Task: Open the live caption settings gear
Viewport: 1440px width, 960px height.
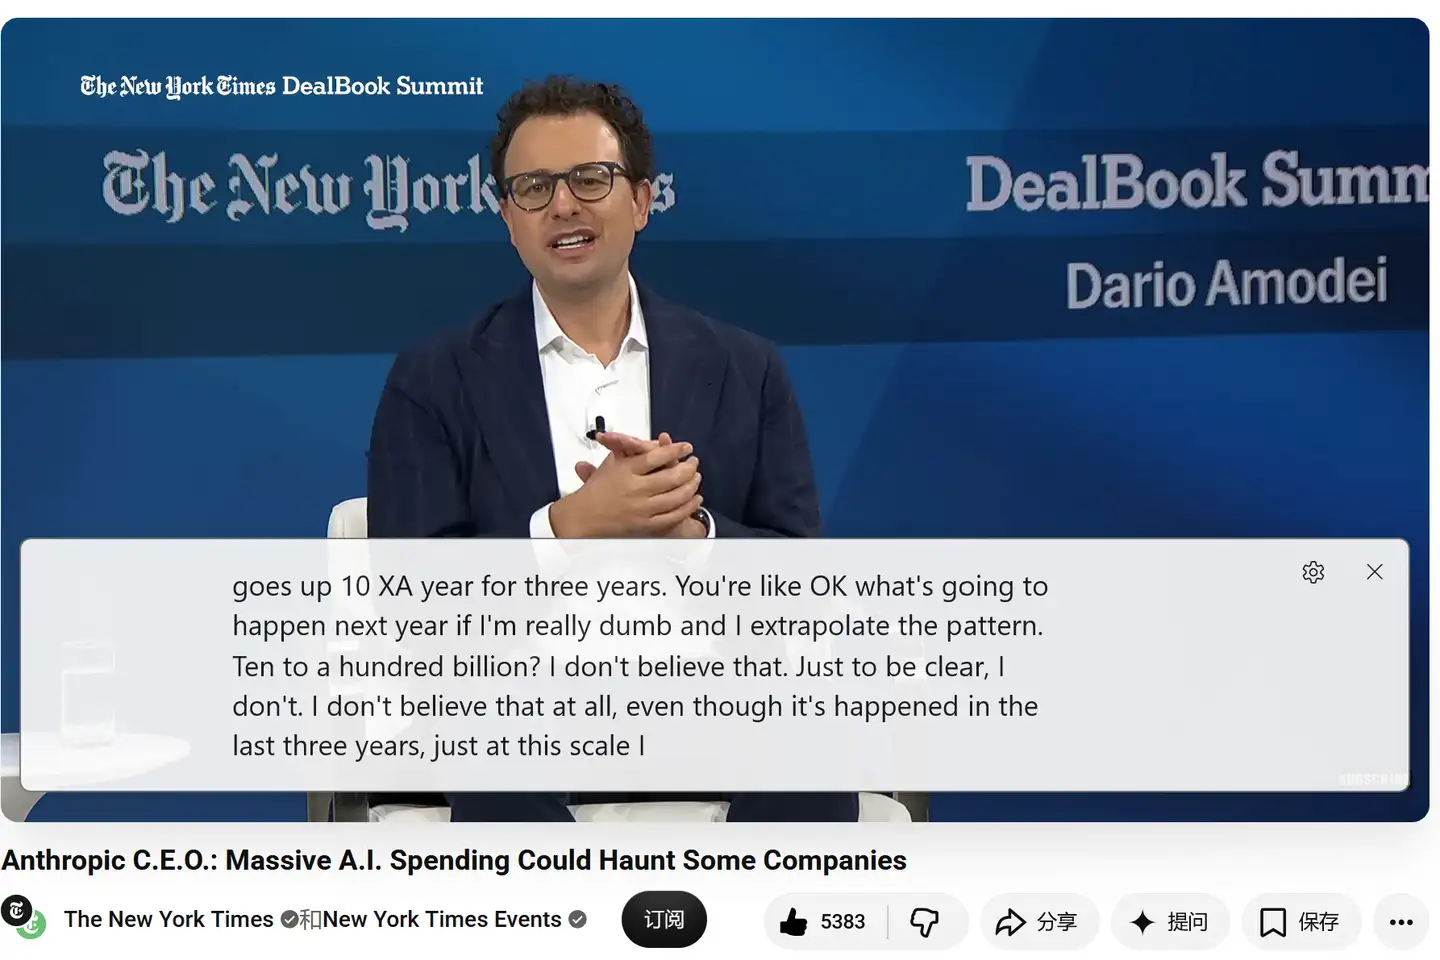Action: click(x=1313, y=572)
